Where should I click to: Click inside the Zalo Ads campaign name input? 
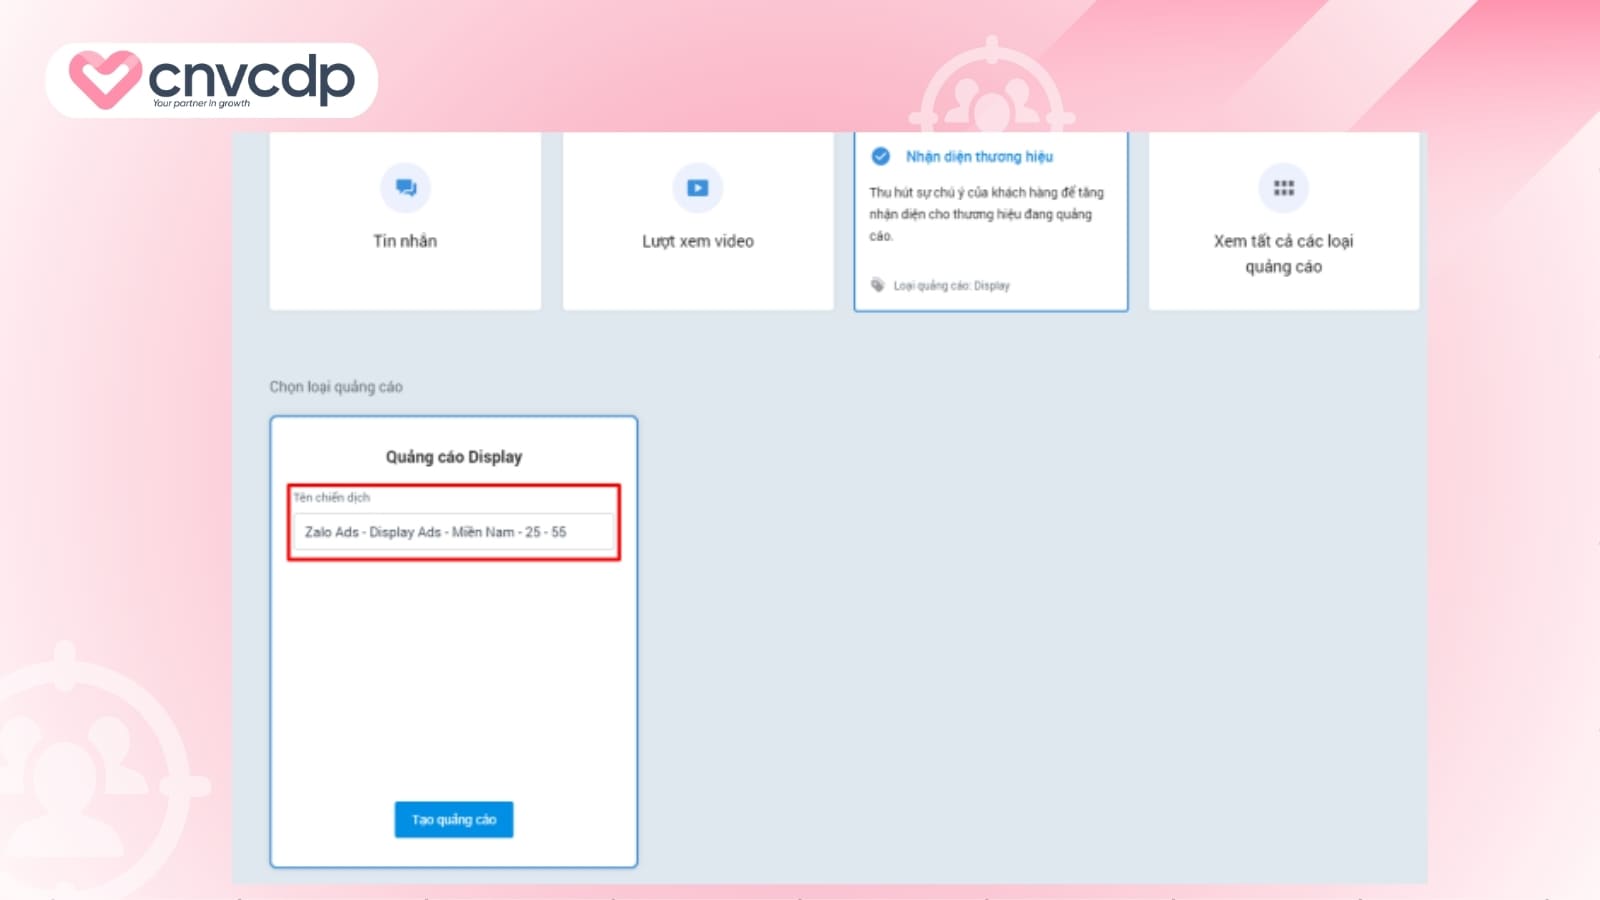[x=453, y=531]
